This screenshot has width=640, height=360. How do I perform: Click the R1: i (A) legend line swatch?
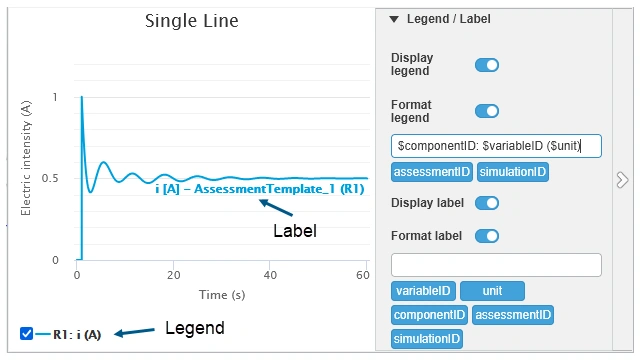click(x=43, y=334)
